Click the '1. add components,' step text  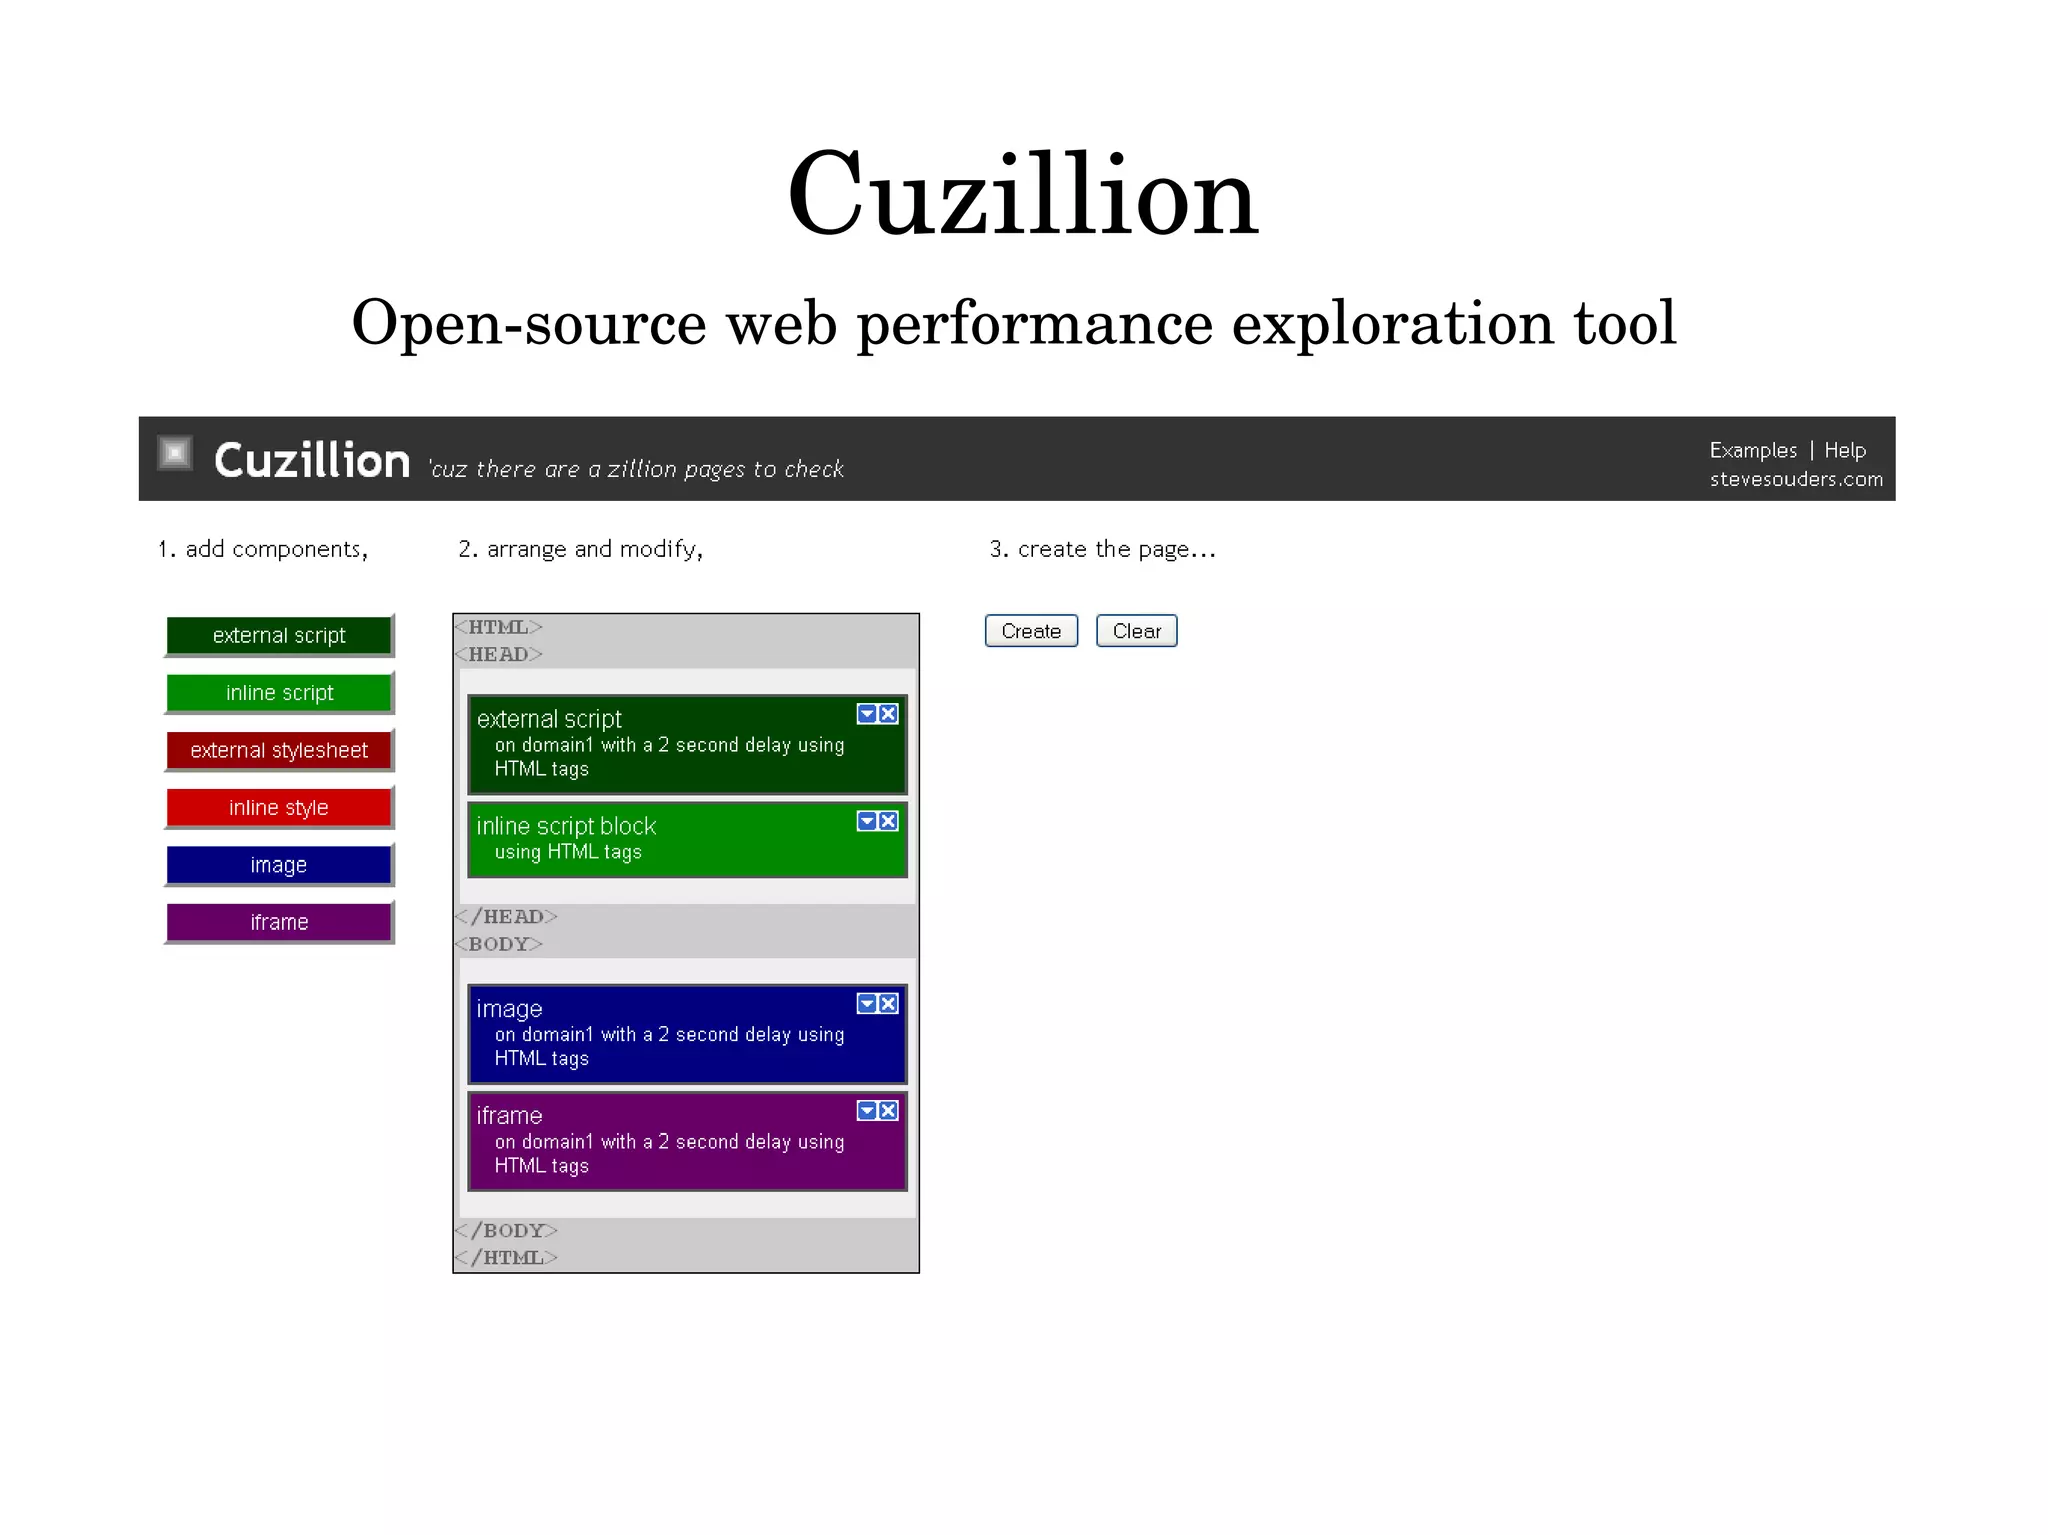click(263, 549)
